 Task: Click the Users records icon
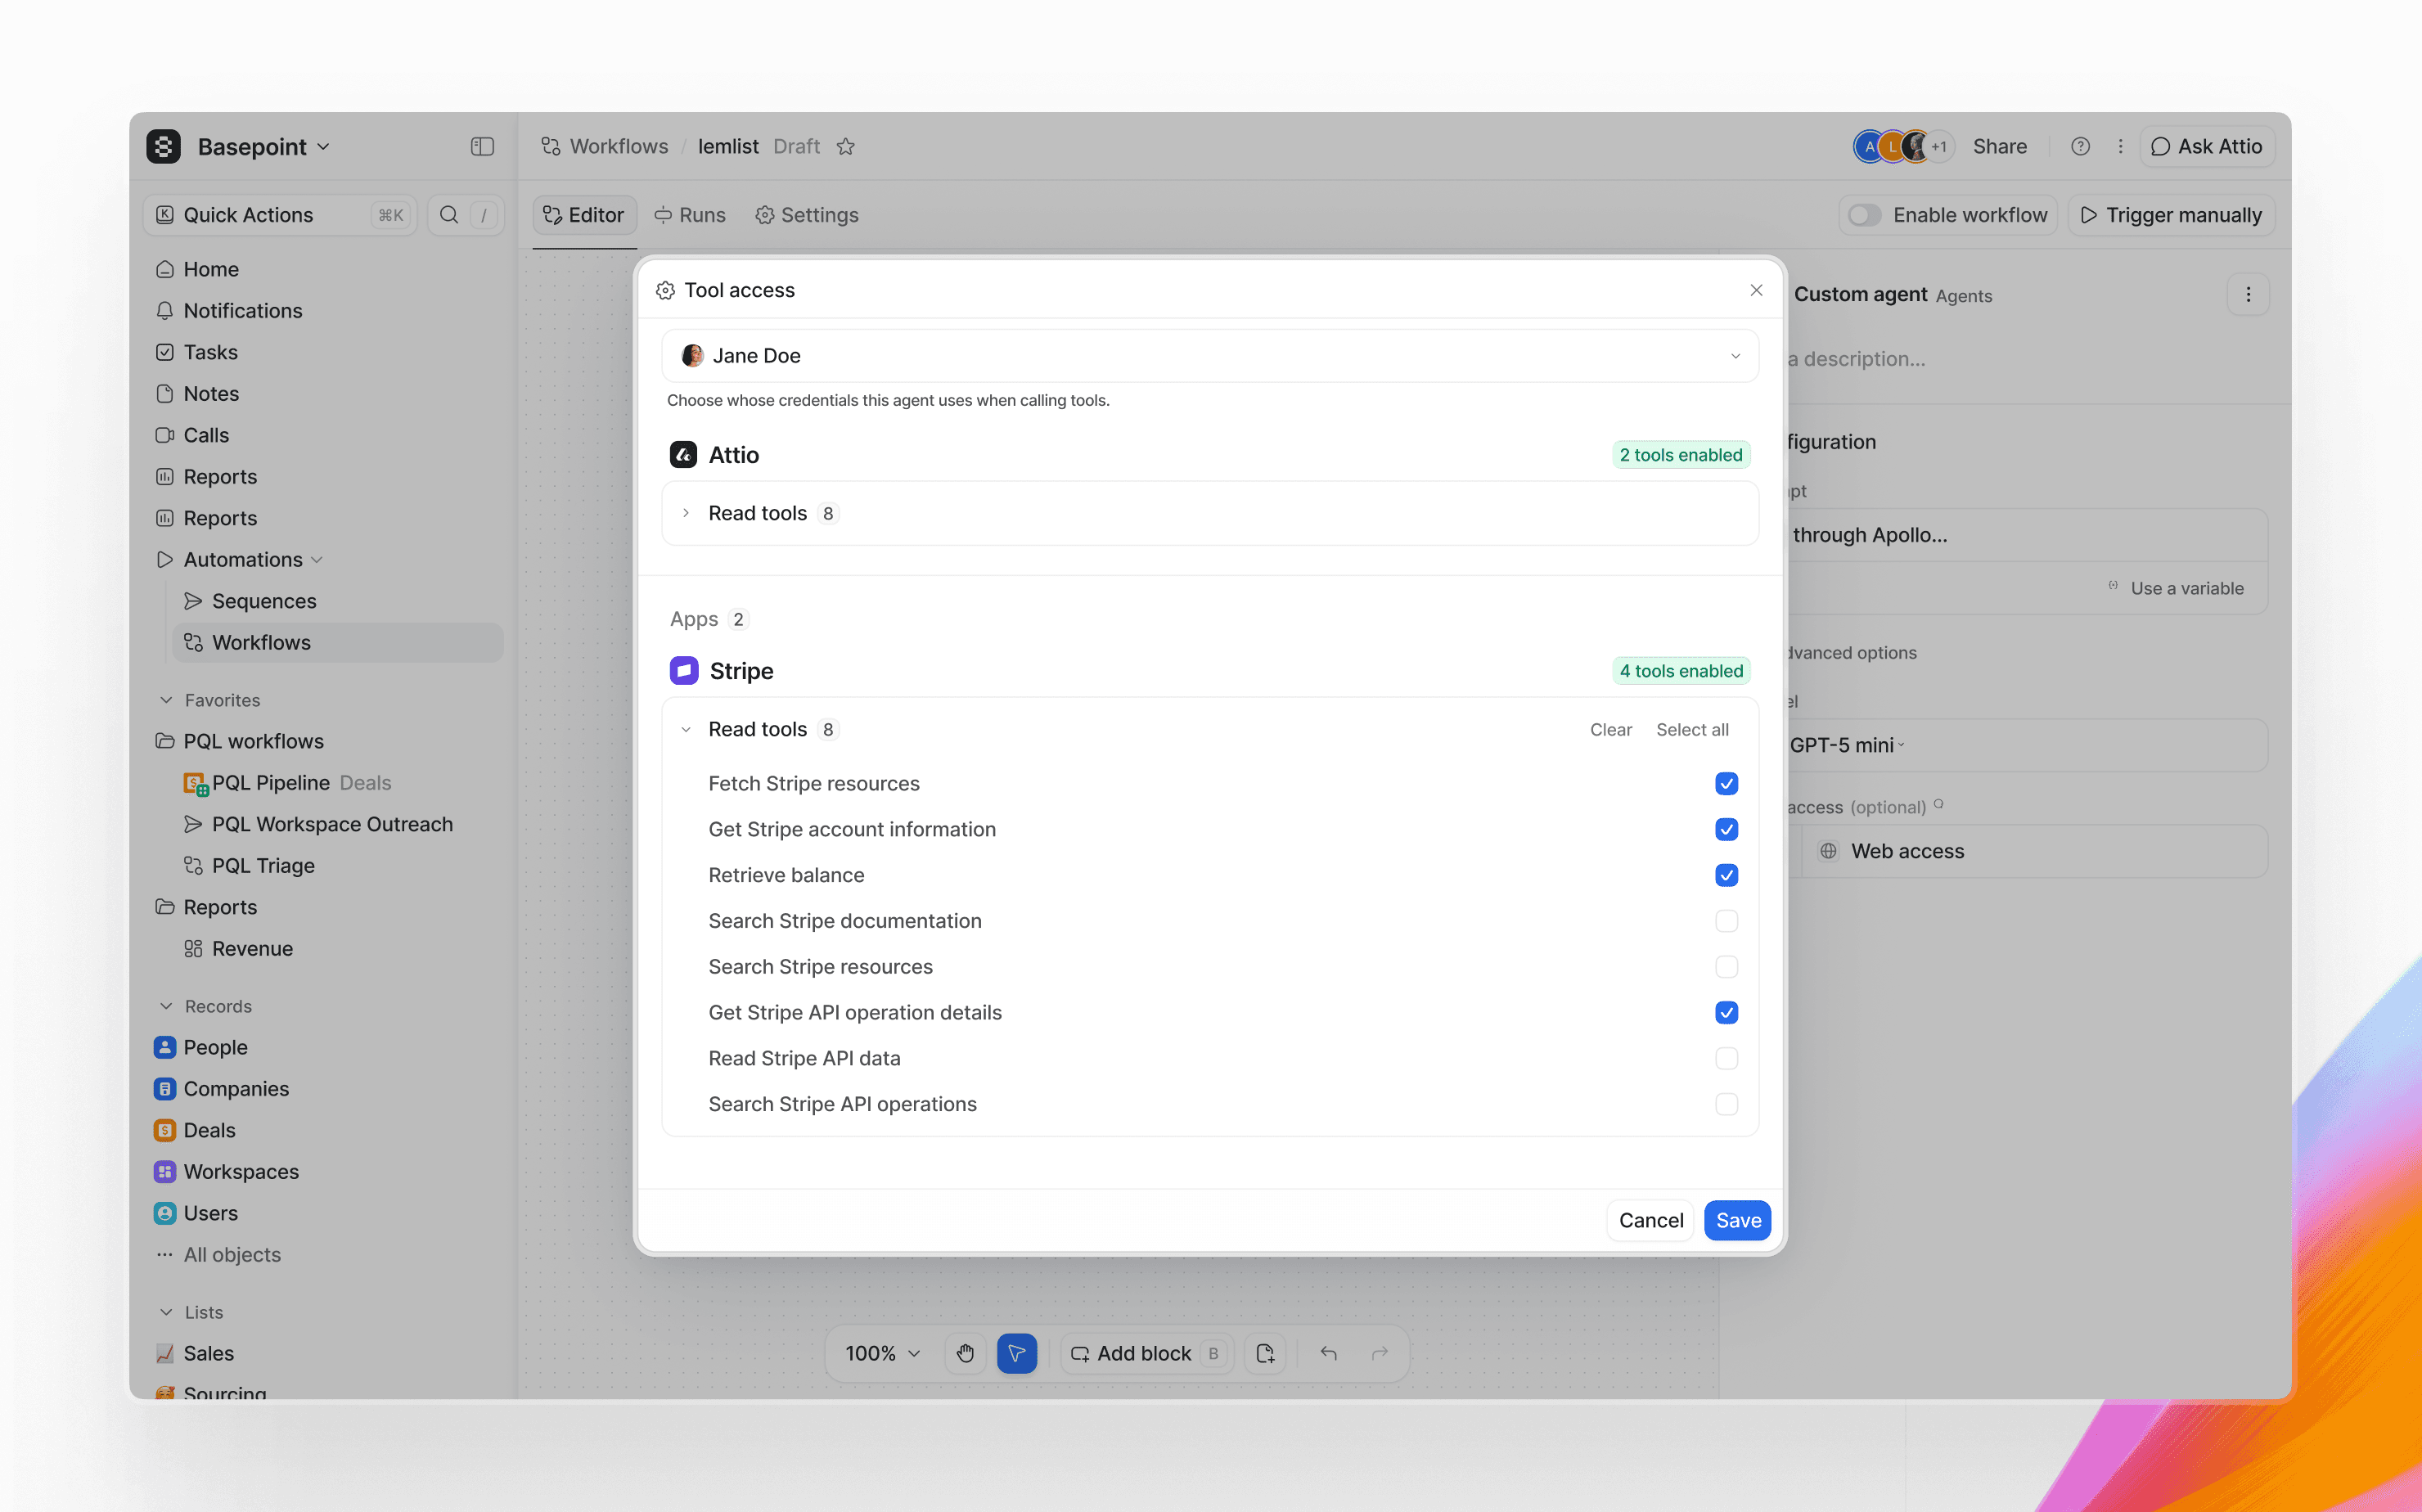pos(165,1213)
